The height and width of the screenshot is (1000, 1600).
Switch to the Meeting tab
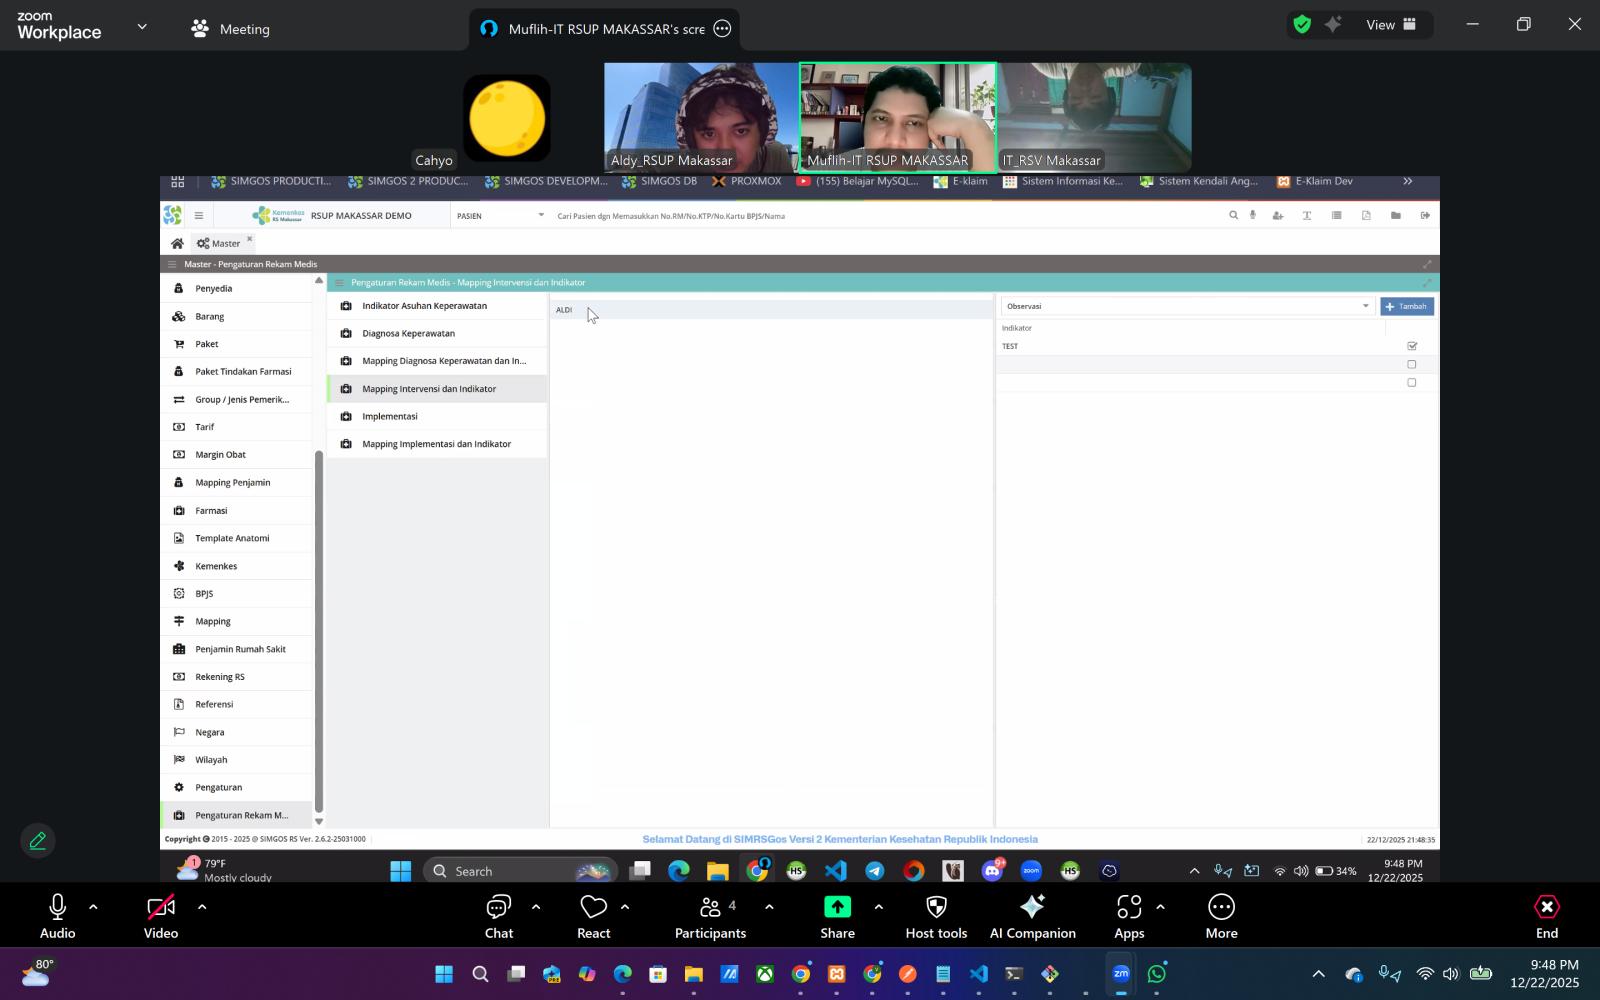click(231, 29)
